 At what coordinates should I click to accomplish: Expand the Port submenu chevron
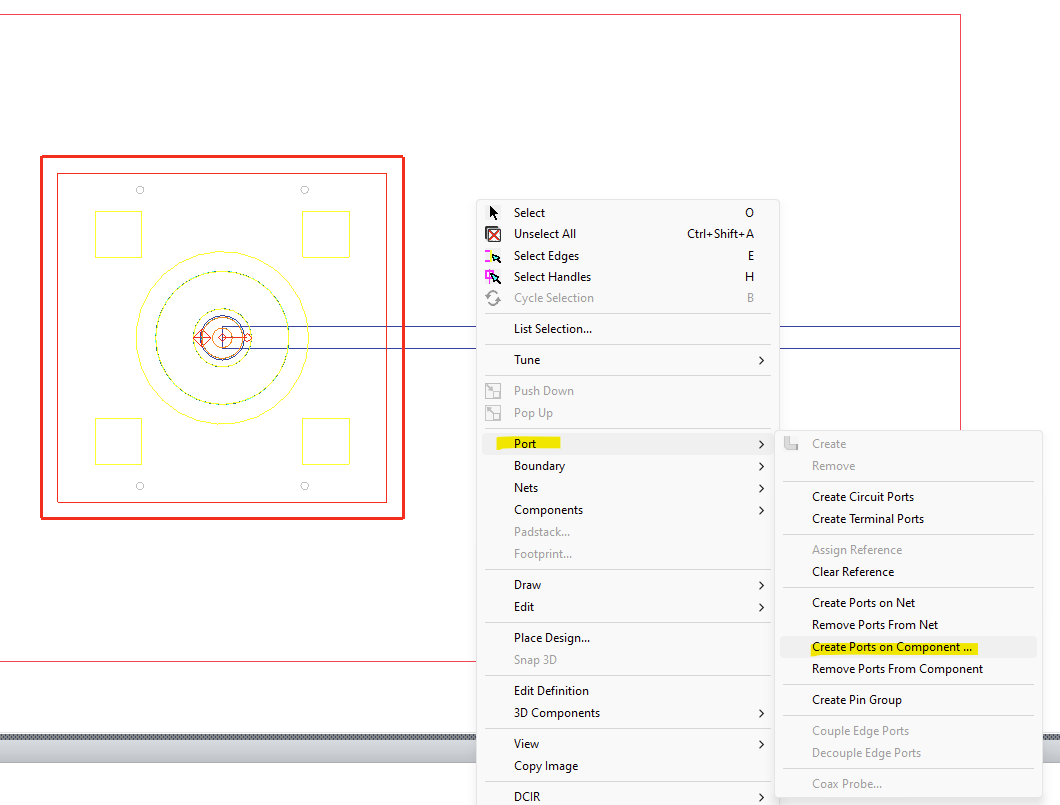click(761, 443)
